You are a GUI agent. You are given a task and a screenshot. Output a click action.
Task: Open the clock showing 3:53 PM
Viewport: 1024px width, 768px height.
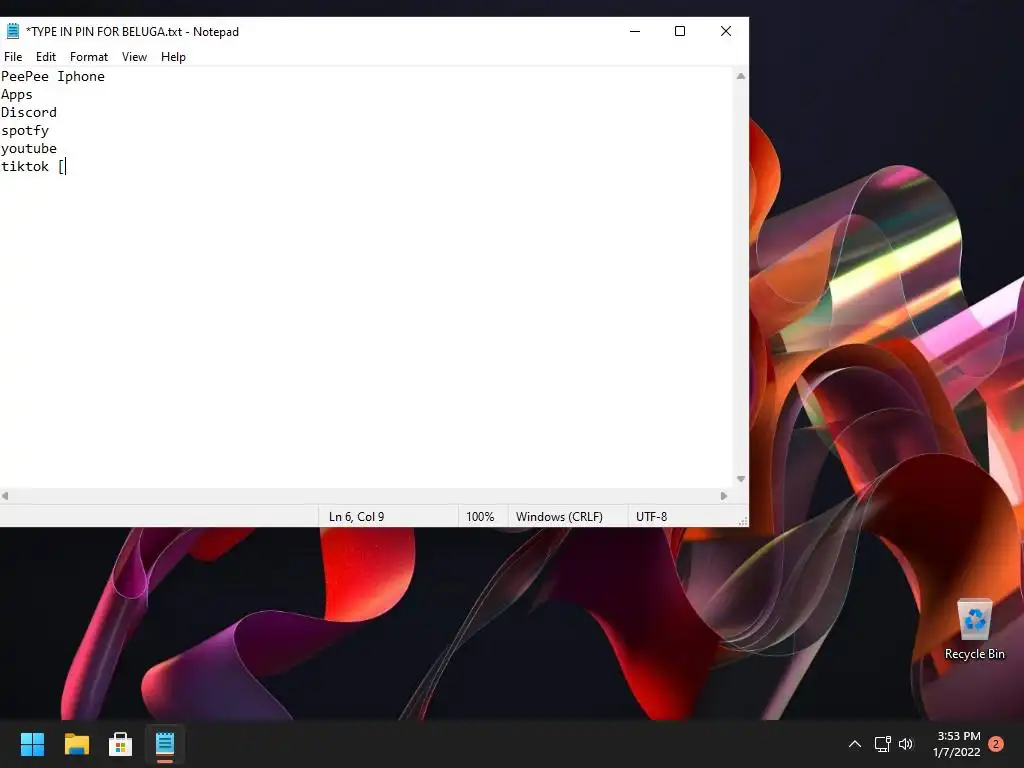pyautogui.click(x=957, y=744)
